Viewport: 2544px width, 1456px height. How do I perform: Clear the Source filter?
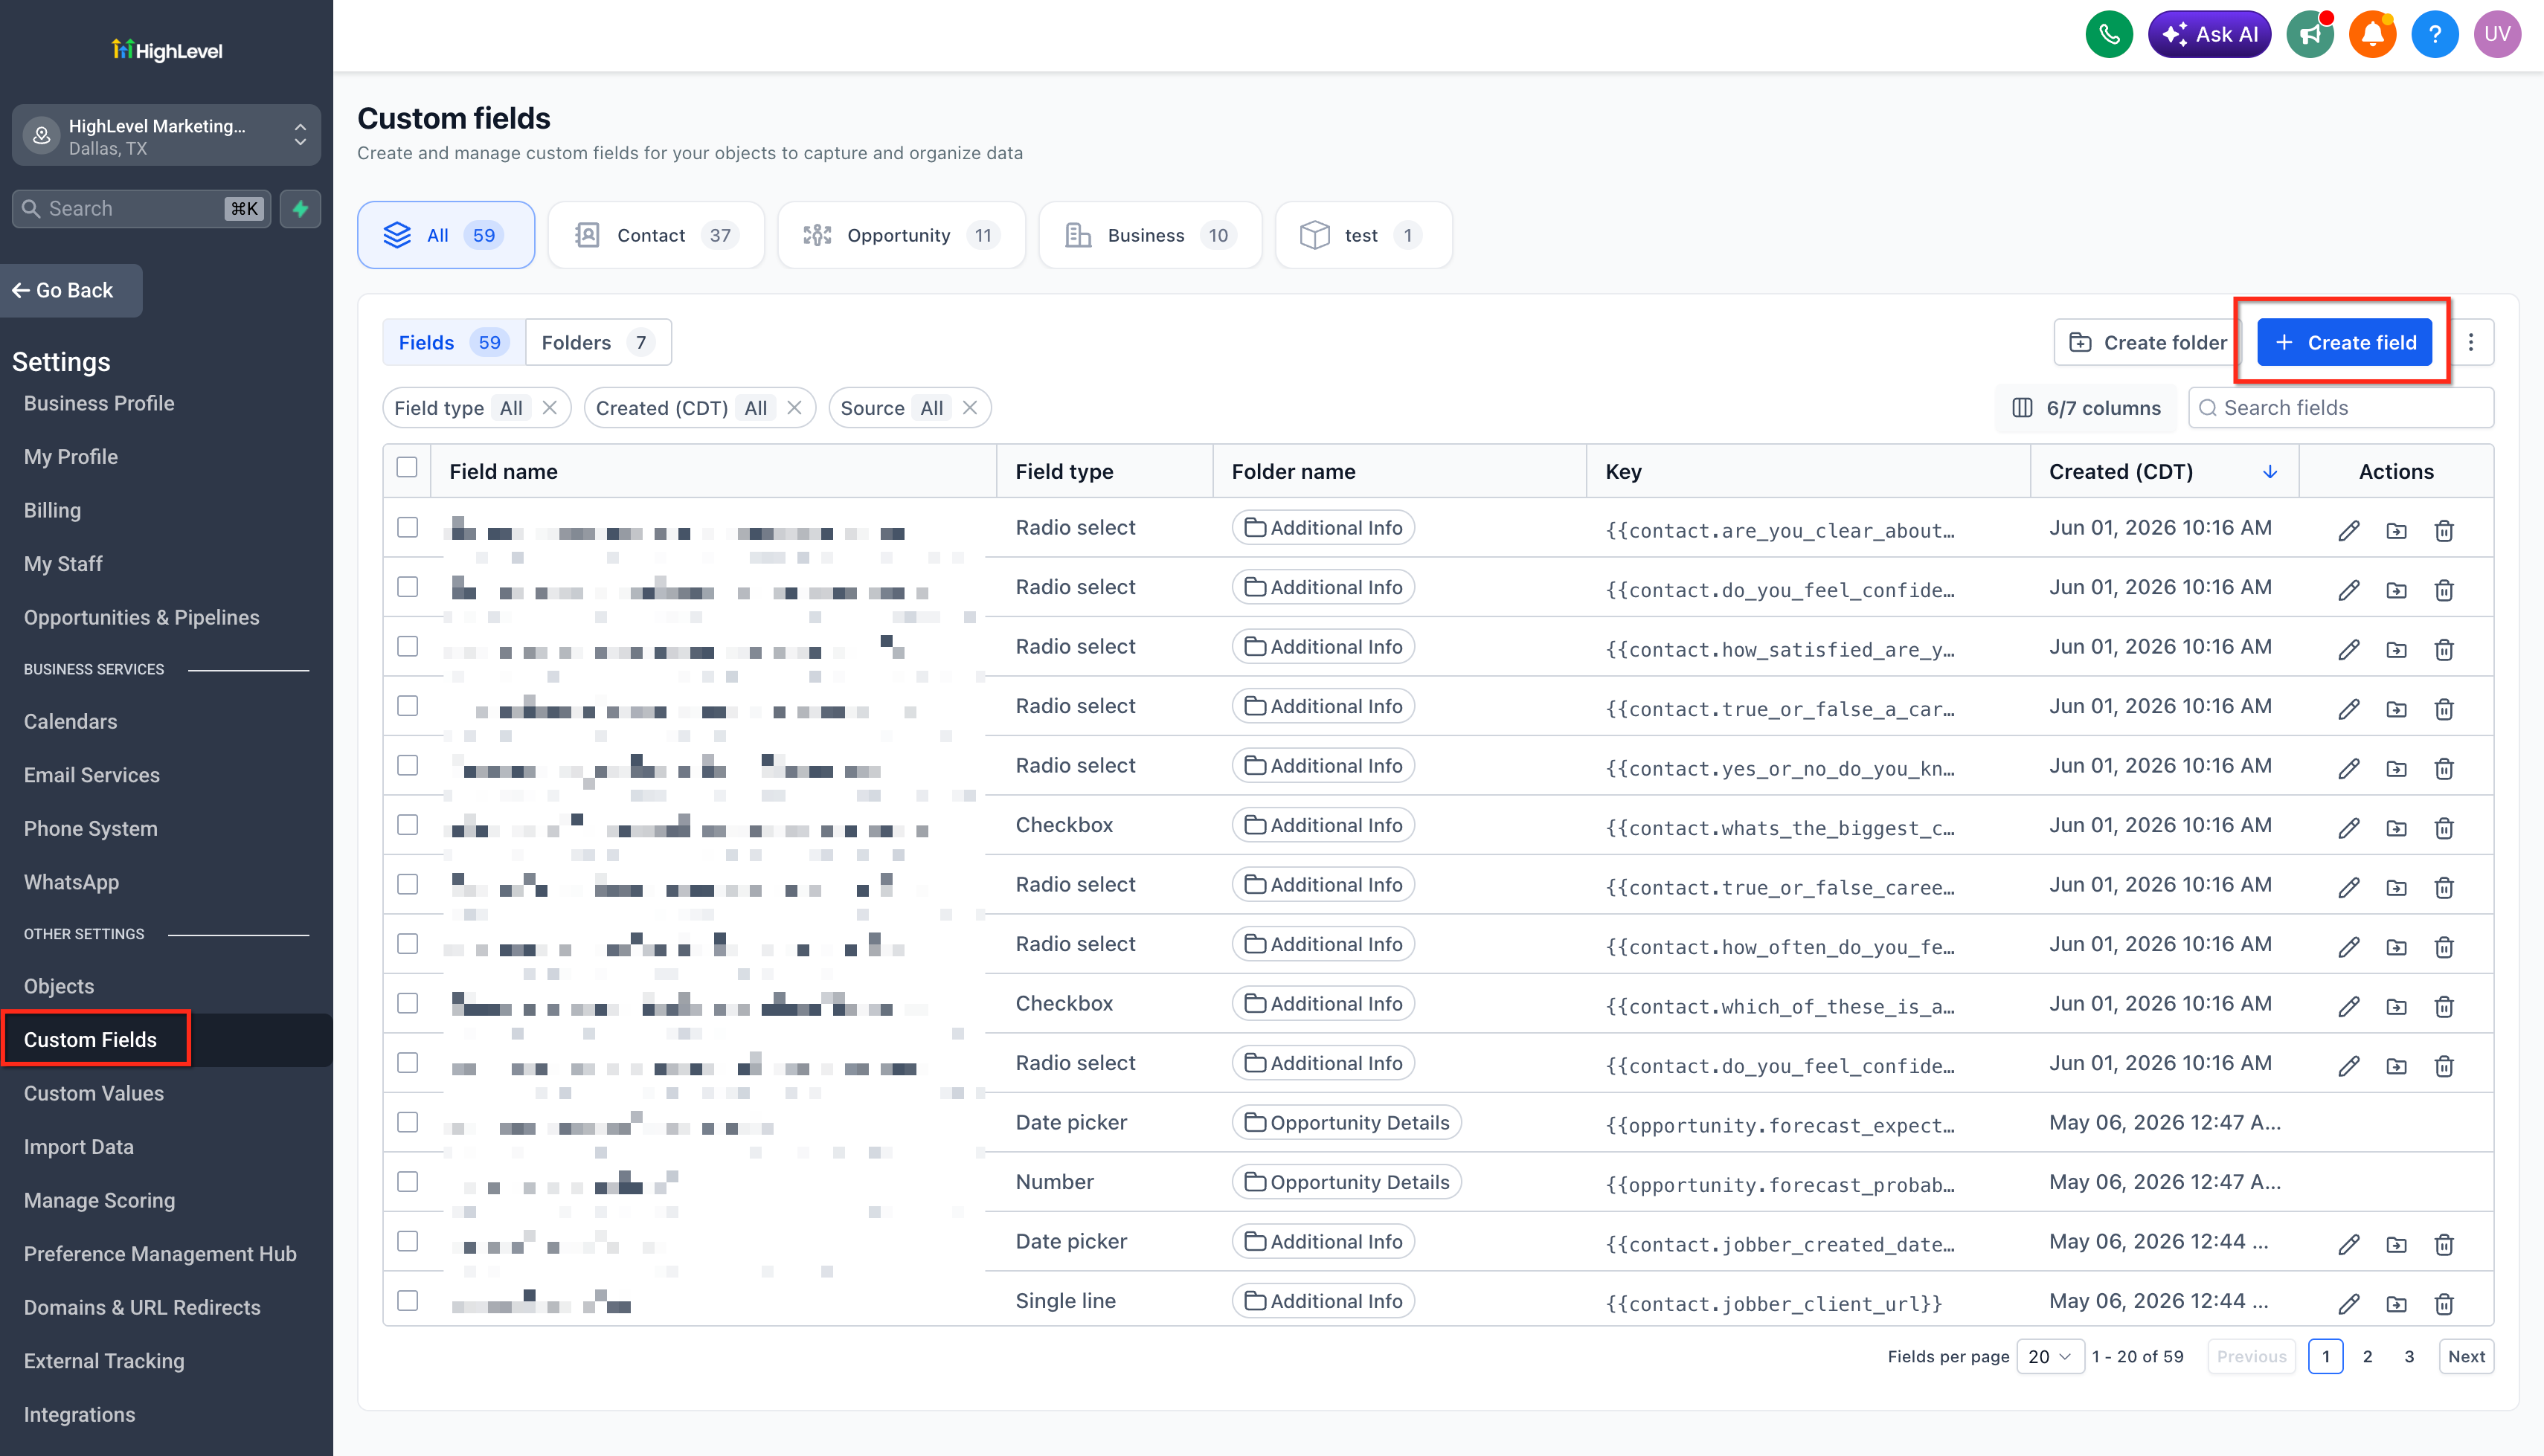point(970,408)
